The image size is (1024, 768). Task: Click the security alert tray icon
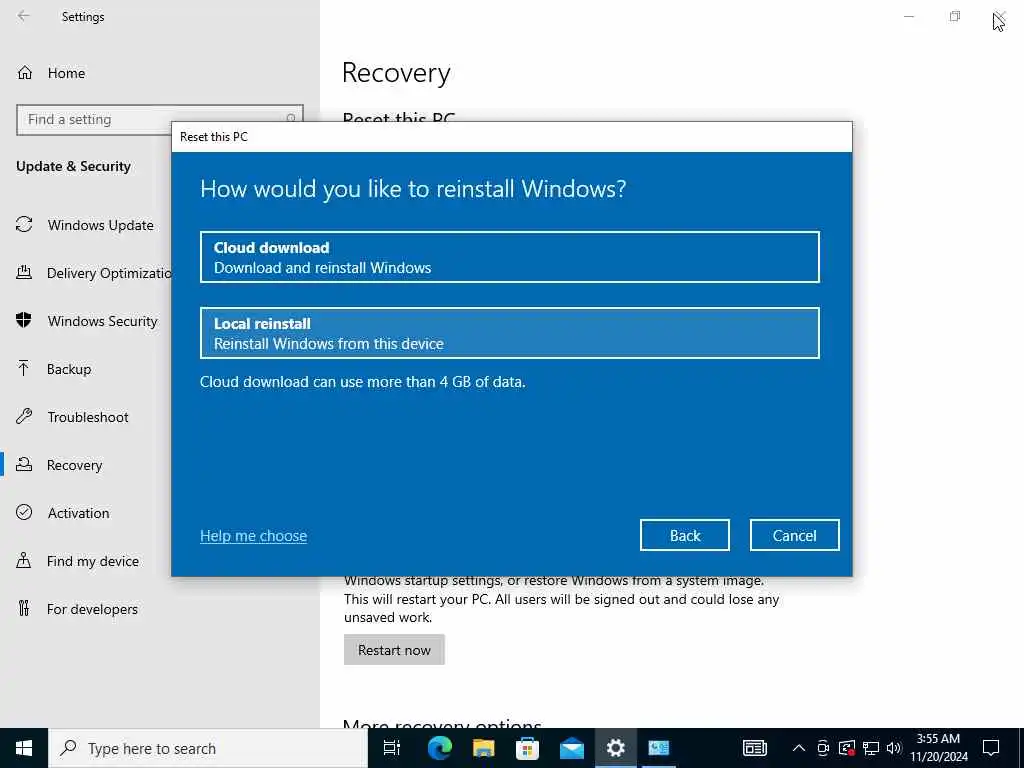pyautogui.click(x=846, y=748)
